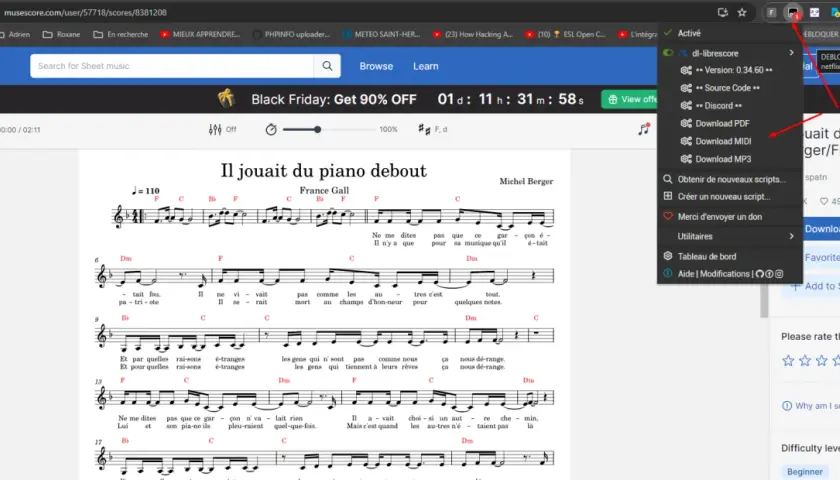Open the GitHub icon in the Aide row

[760, 274]
